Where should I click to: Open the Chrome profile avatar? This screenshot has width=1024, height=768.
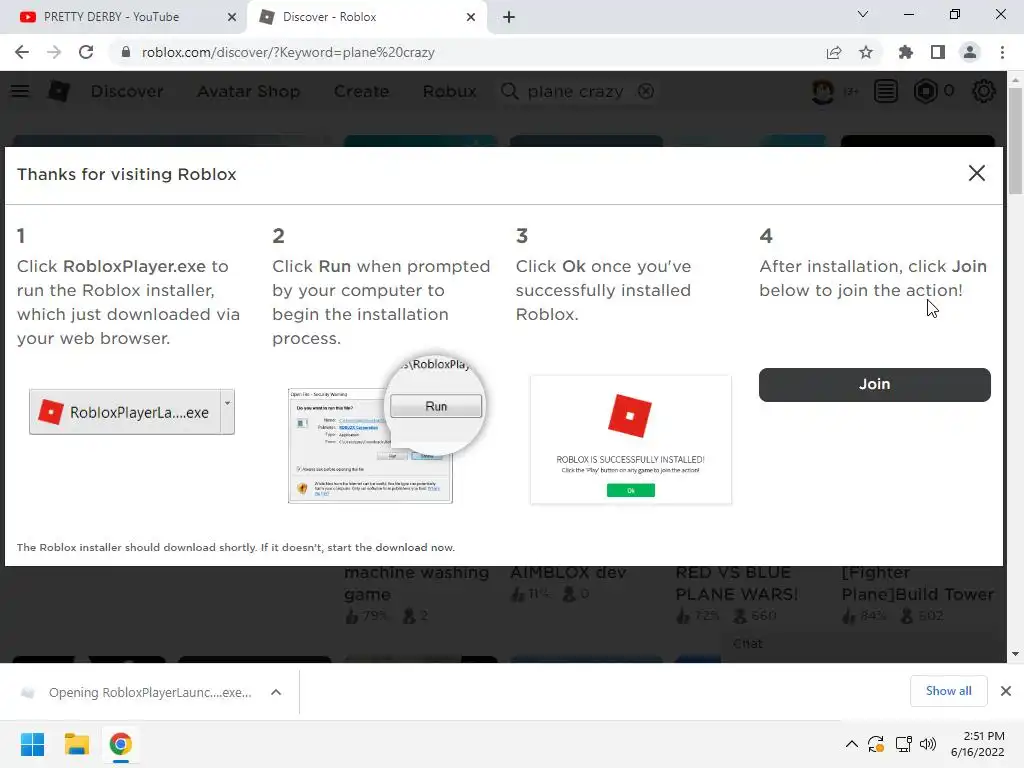970,52
